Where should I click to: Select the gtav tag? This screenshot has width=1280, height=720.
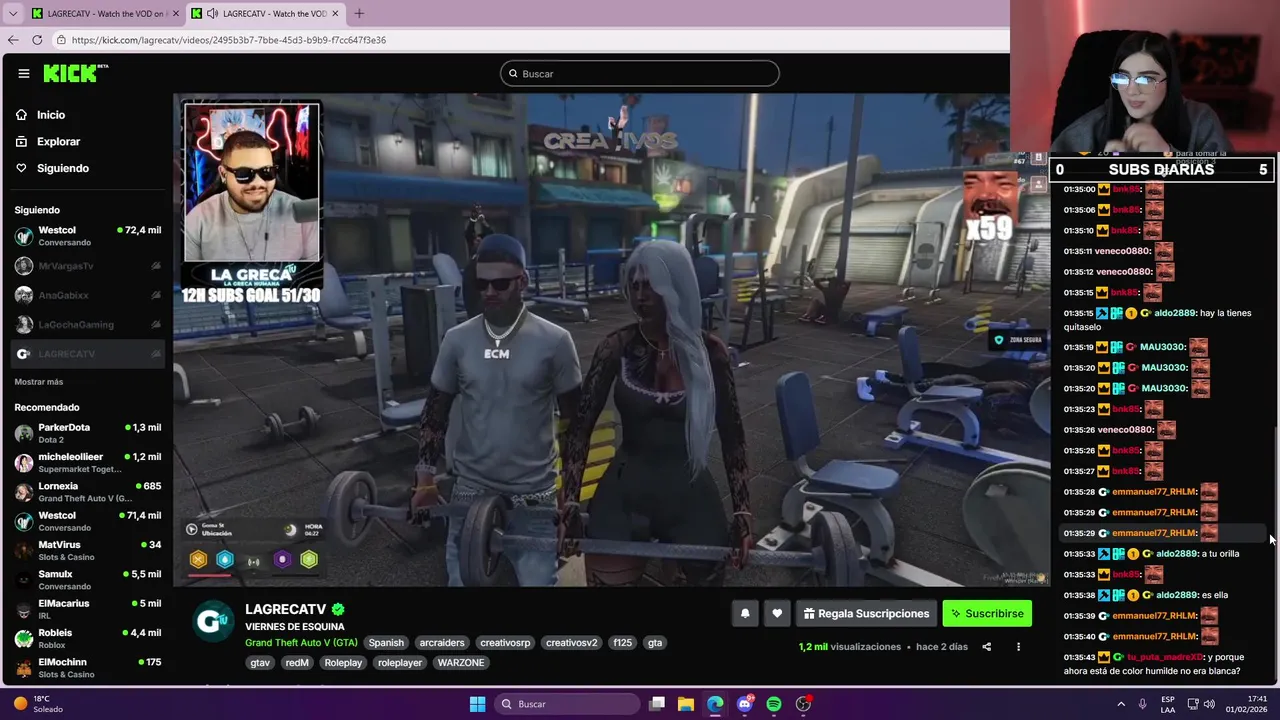coord(260,663)
